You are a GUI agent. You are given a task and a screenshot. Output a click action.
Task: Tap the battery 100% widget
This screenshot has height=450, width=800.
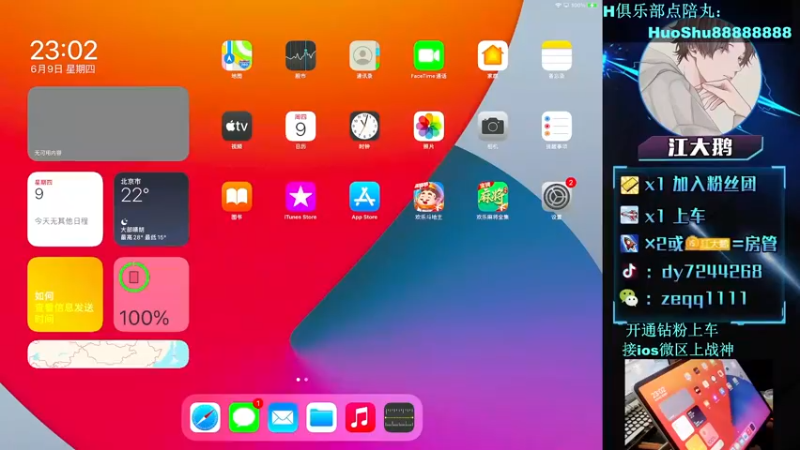click(x=151, y=294)
